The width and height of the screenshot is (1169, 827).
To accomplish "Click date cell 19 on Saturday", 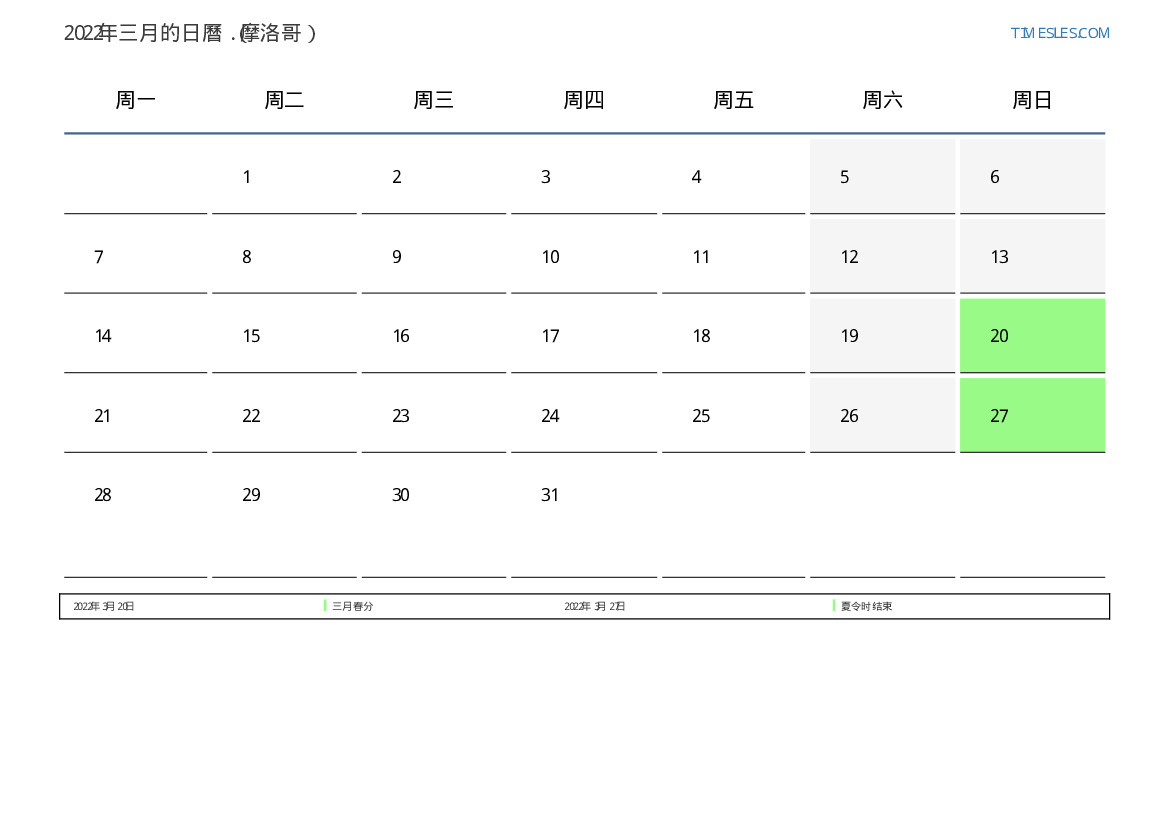I will 882,336.
